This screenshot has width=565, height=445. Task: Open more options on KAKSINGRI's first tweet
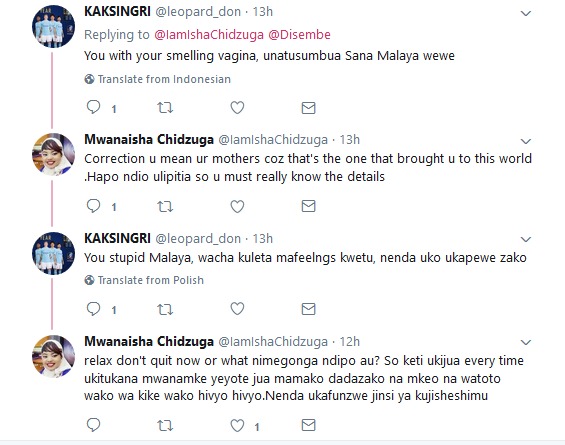coord(526,14)
